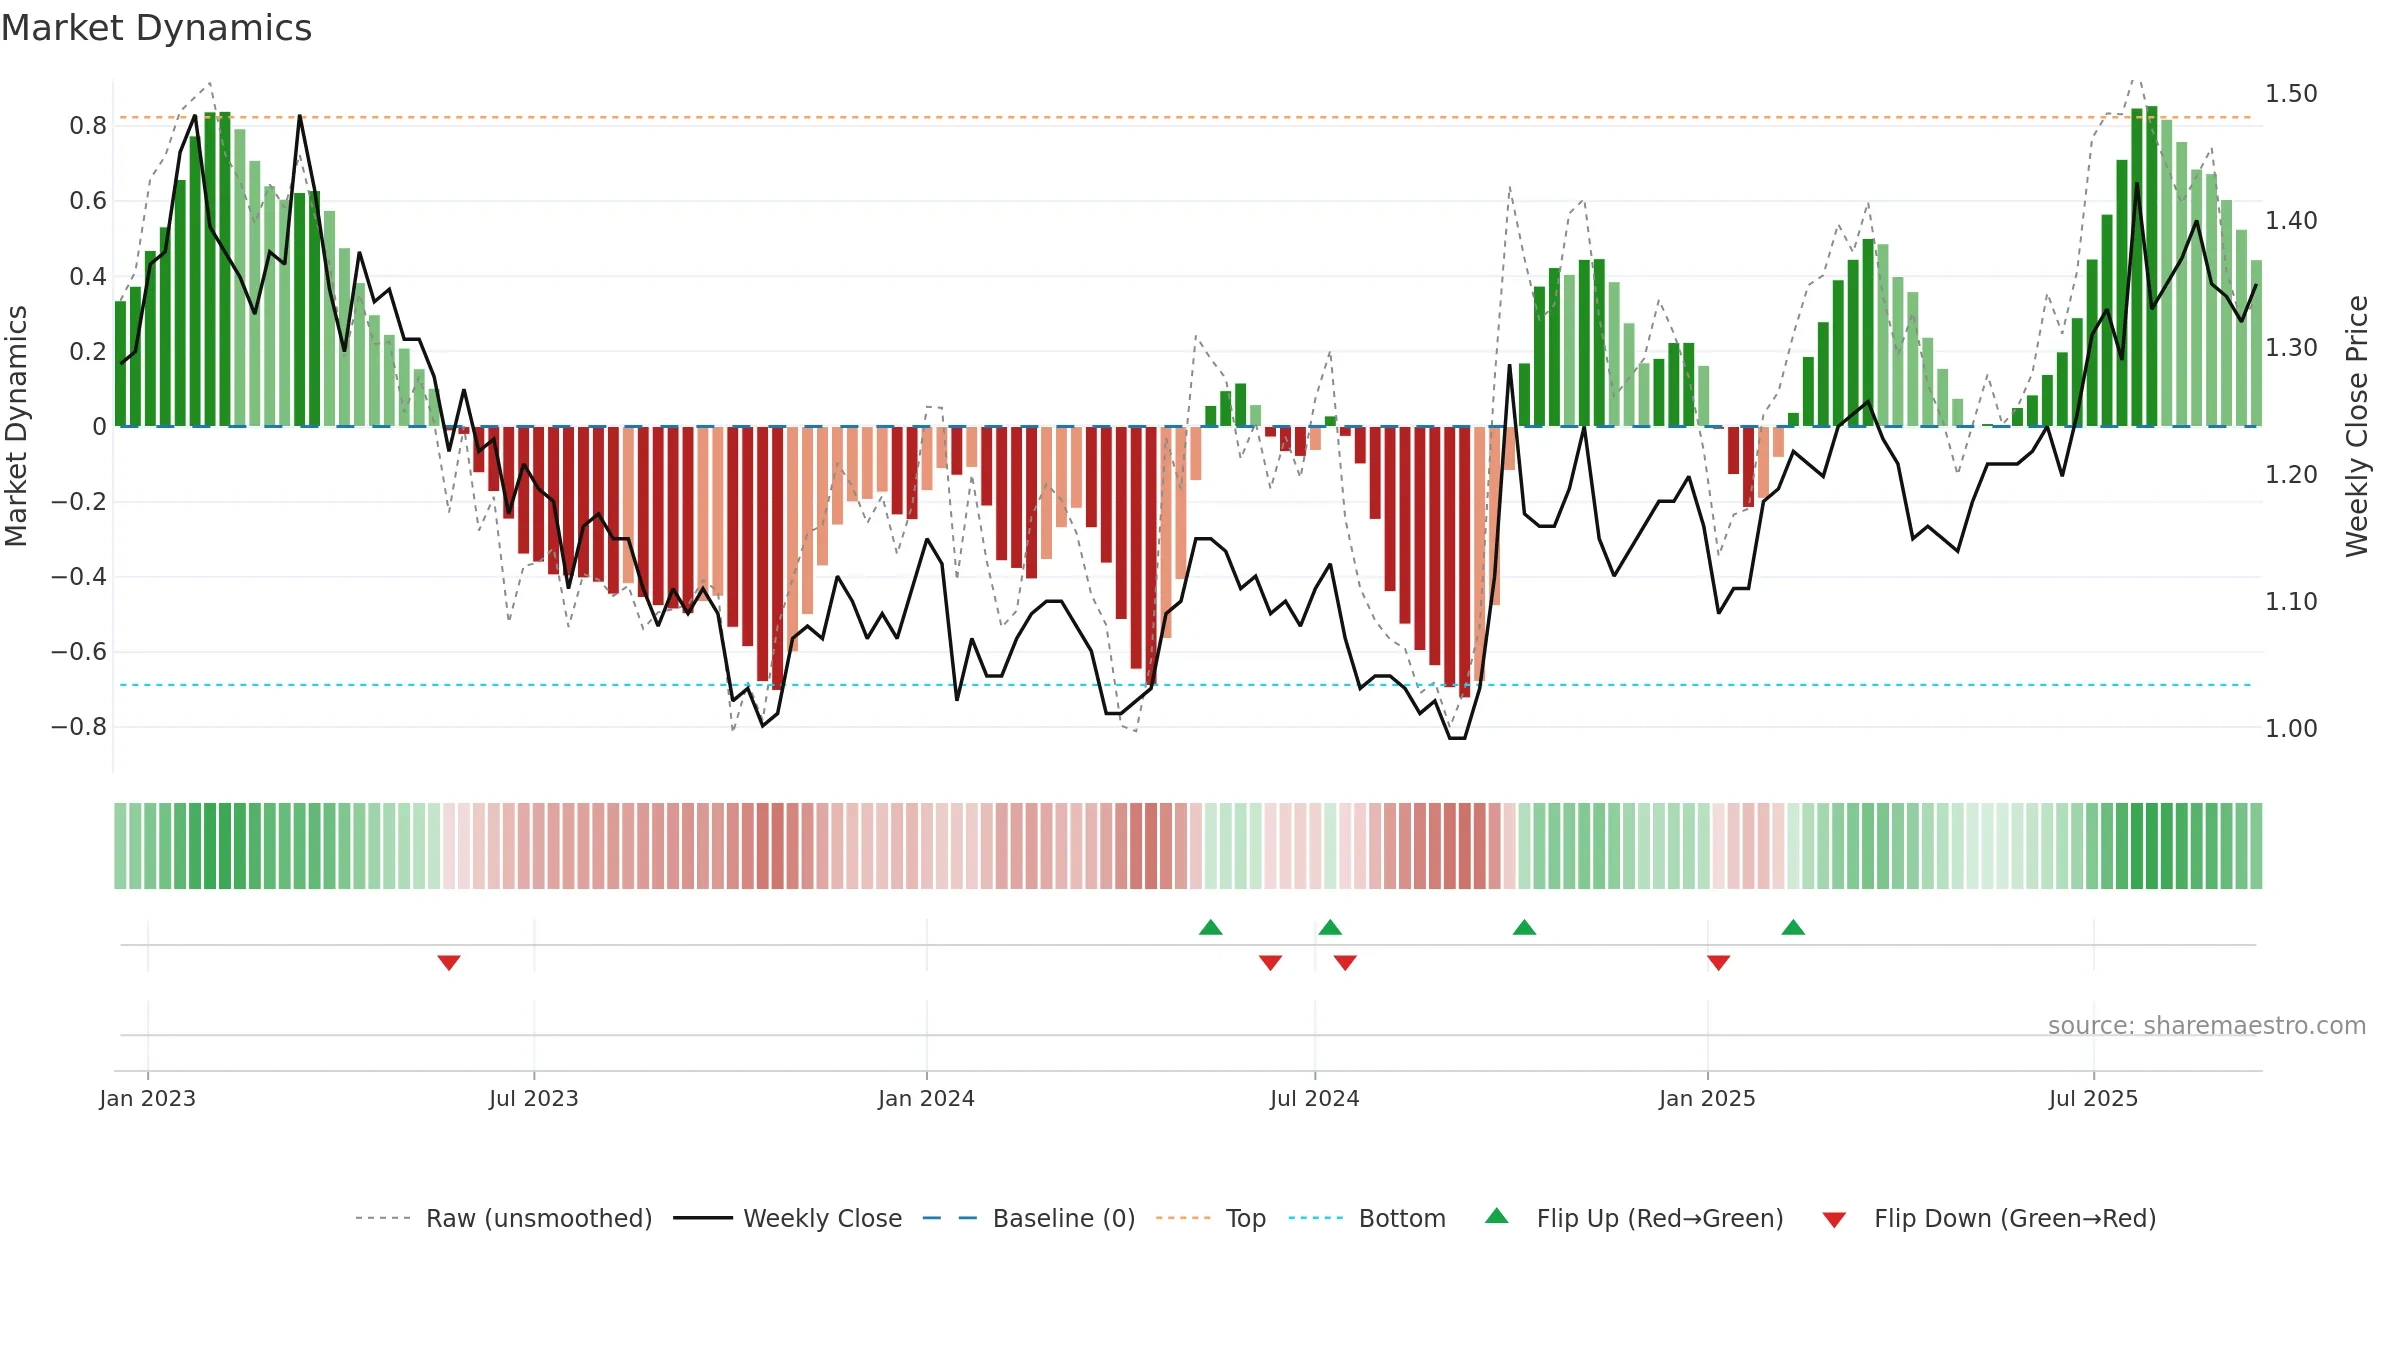Viewport: 2400px width, 1350px height.
Task: Click the 0.8 left axis value
Action: click(88, 125)
